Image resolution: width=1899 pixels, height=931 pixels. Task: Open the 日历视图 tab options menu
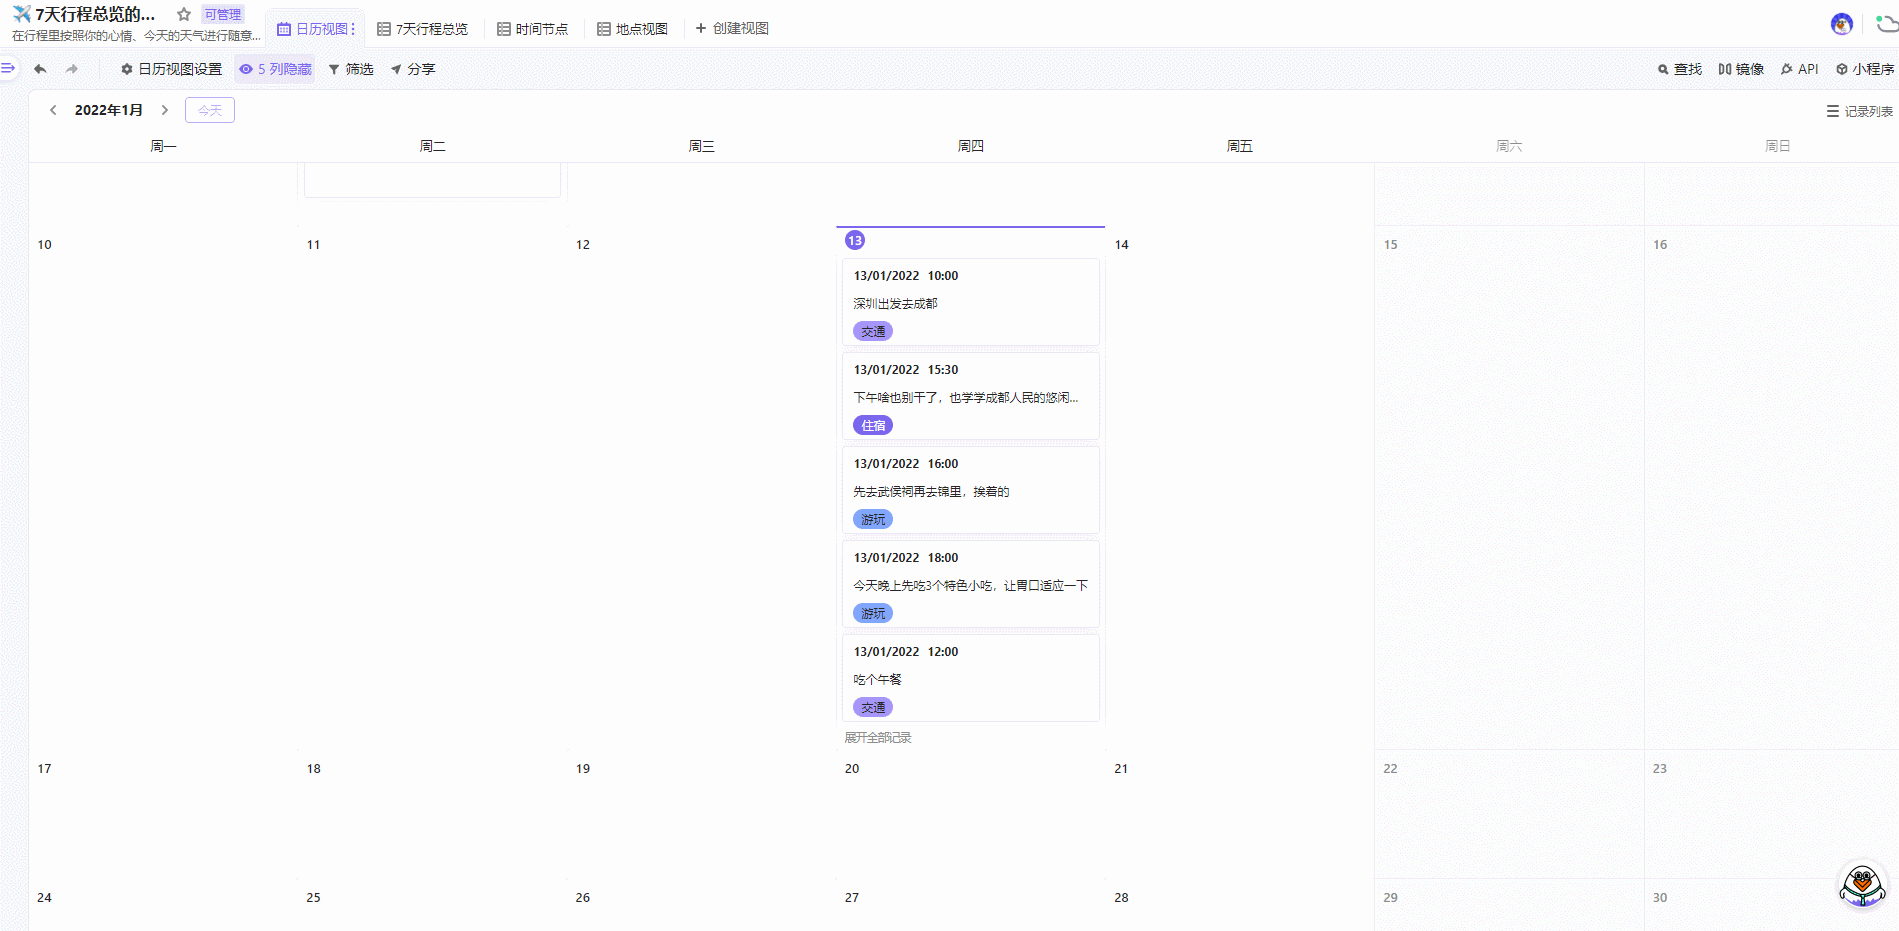click(353, 29)
